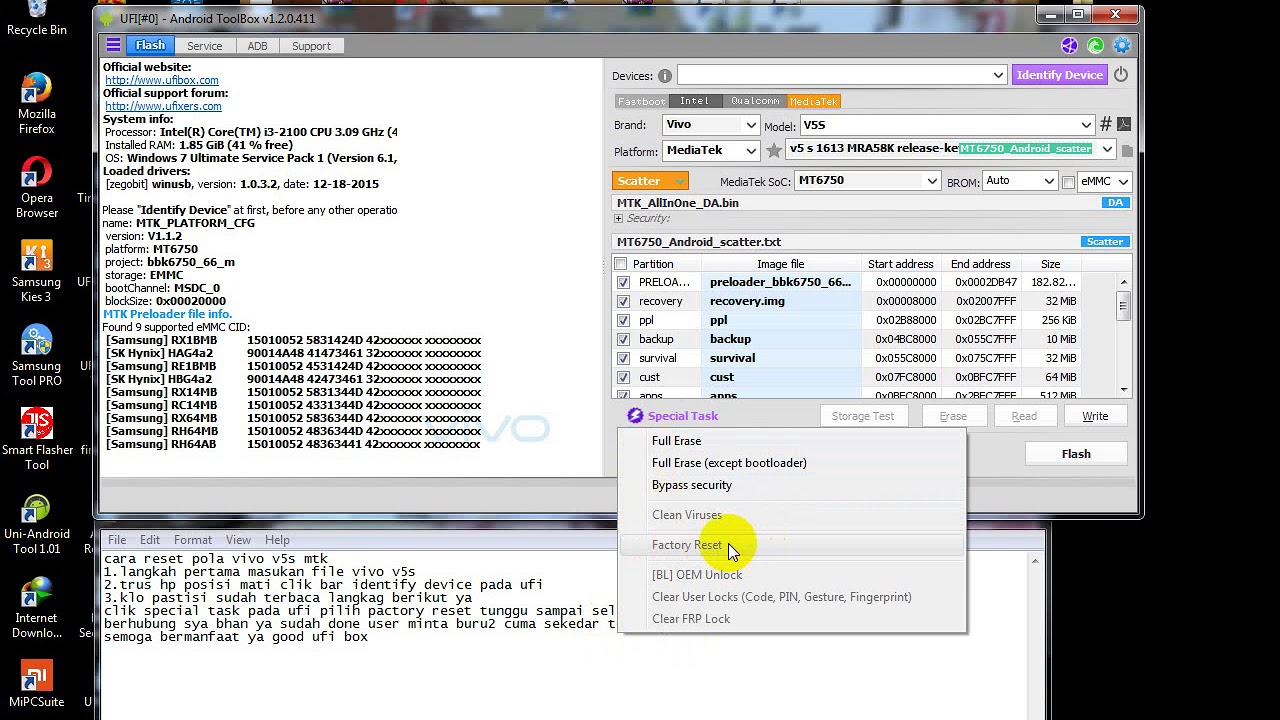Toggle the checkbox beside eMMC dropdown
This screenshot has width=1280, height=720.
pos(1068,181)
